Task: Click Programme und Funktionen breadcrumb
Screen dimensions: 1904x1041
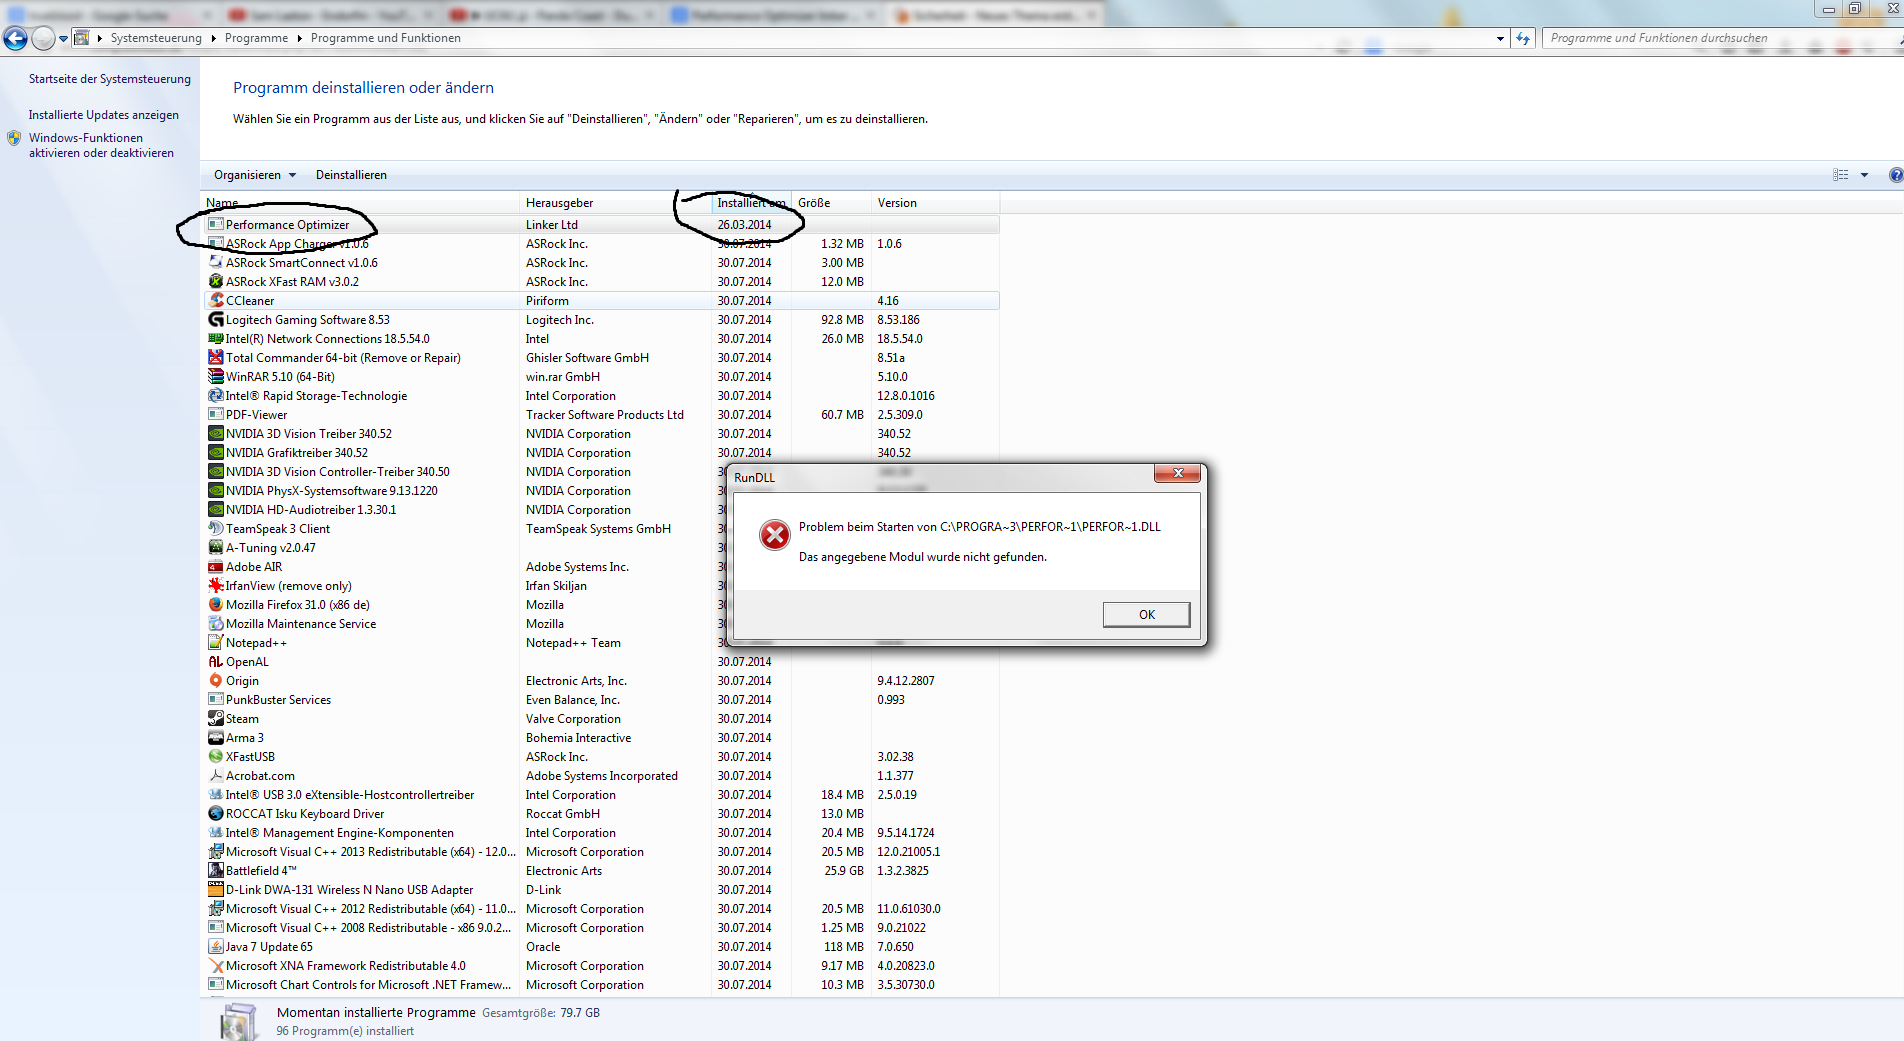Action: click(385, 38)
